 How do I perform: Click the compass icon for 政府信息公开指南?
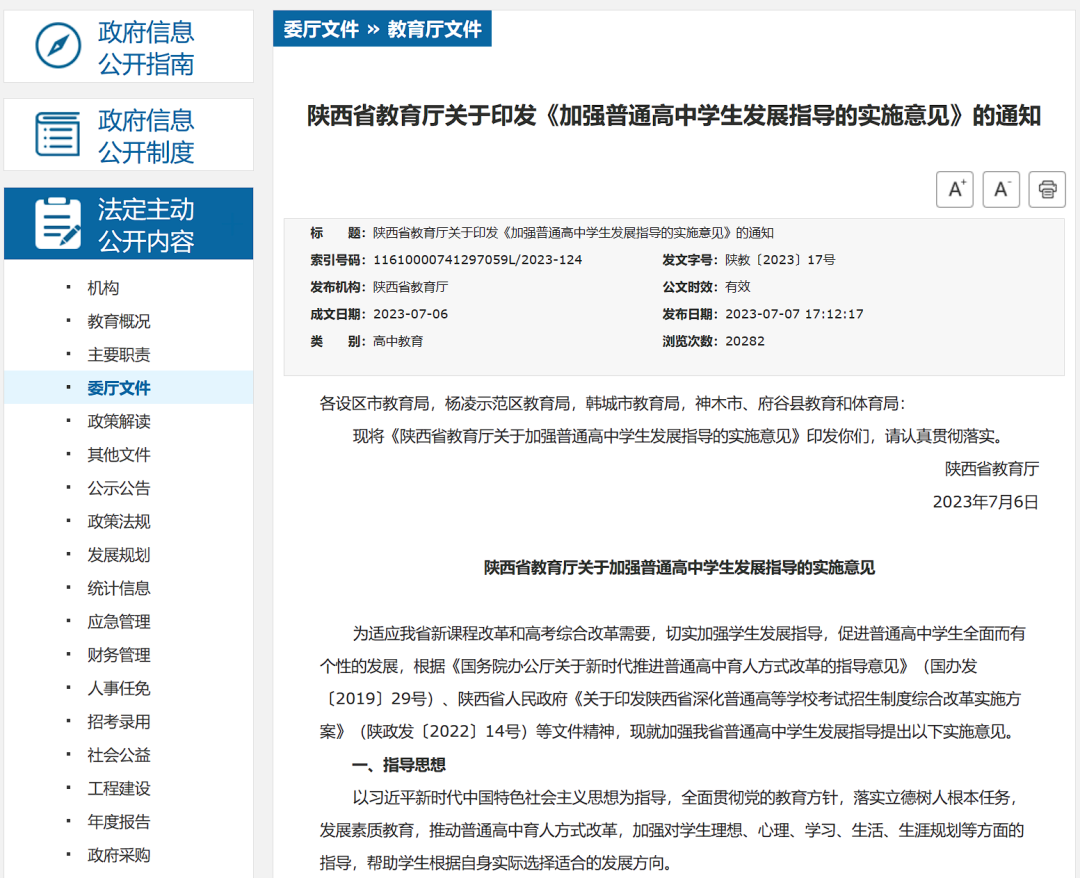[x=60, y=45]
